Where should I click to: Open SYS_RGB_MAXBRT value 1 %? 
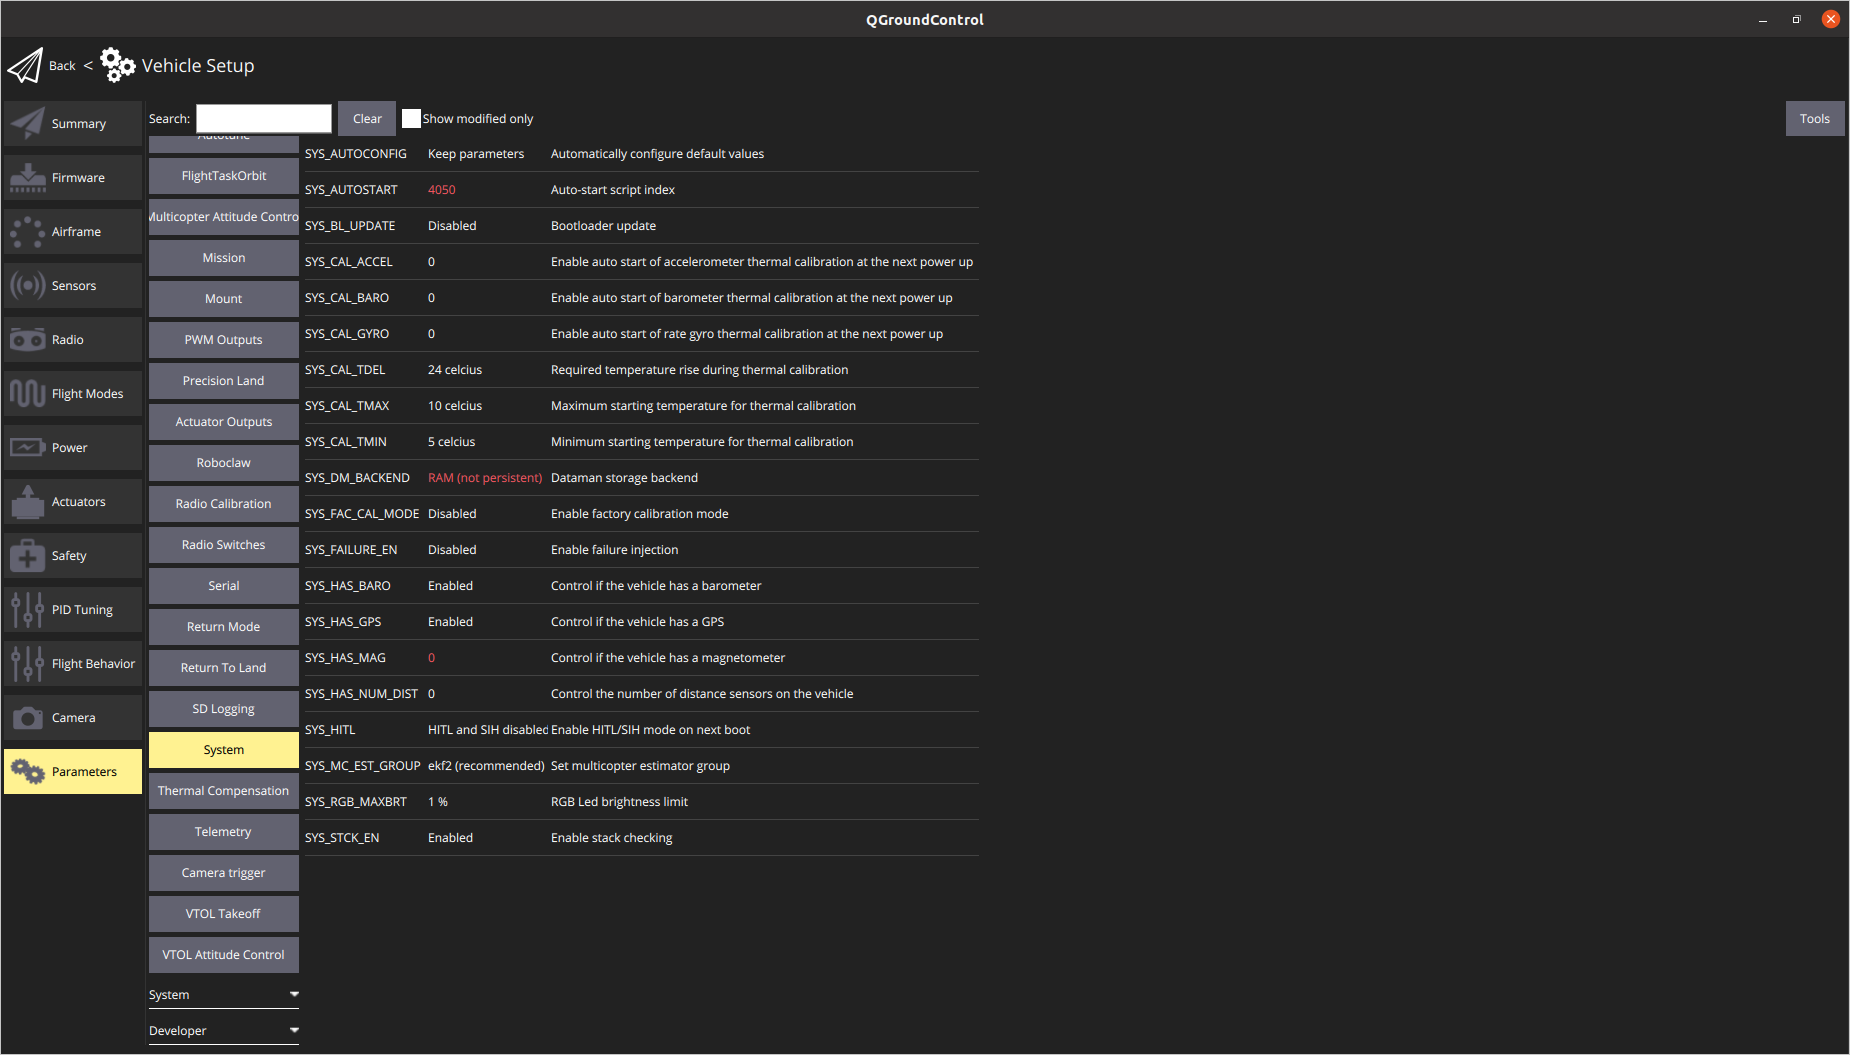click(x=438, y=802)
